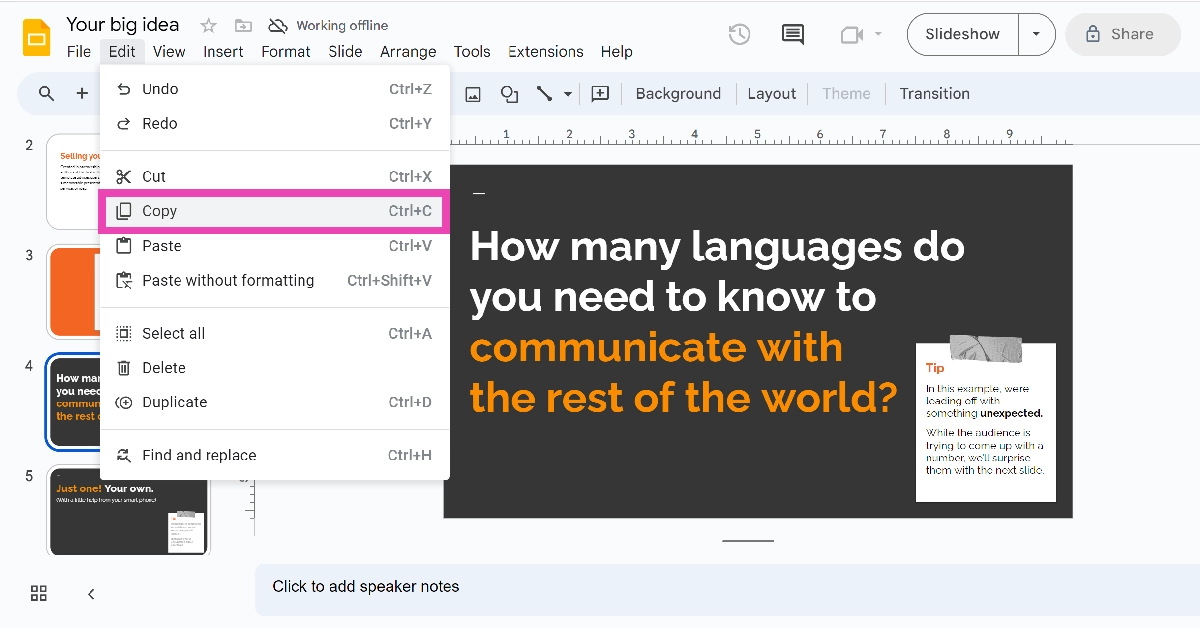Click the move to folder icon
Viewport: 1200px width, 628px height.
(243, 25)
